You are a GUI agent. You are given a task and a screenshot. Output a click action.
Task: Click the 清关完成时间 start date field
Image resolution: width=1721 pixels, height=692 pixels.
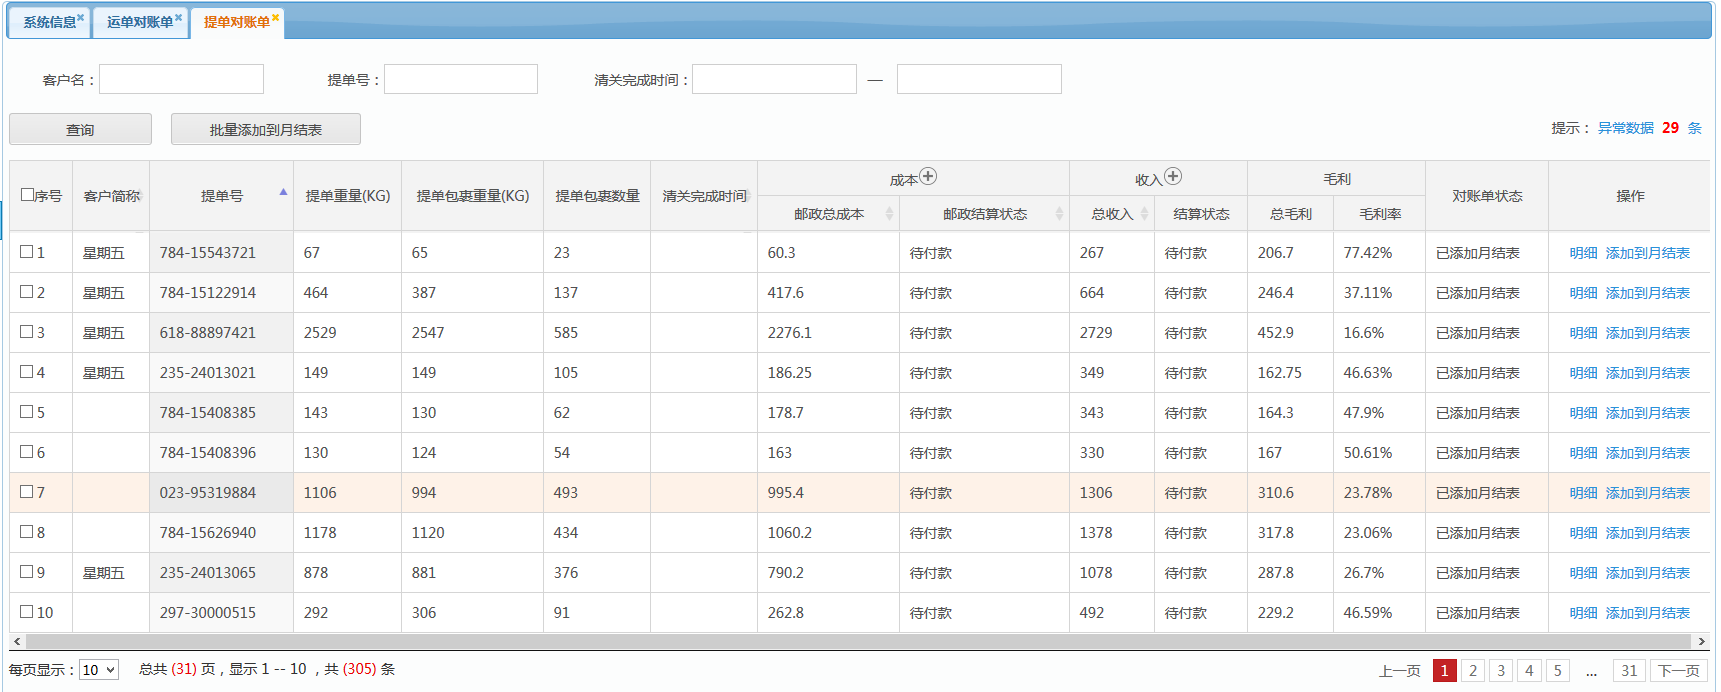pos(774,79)
